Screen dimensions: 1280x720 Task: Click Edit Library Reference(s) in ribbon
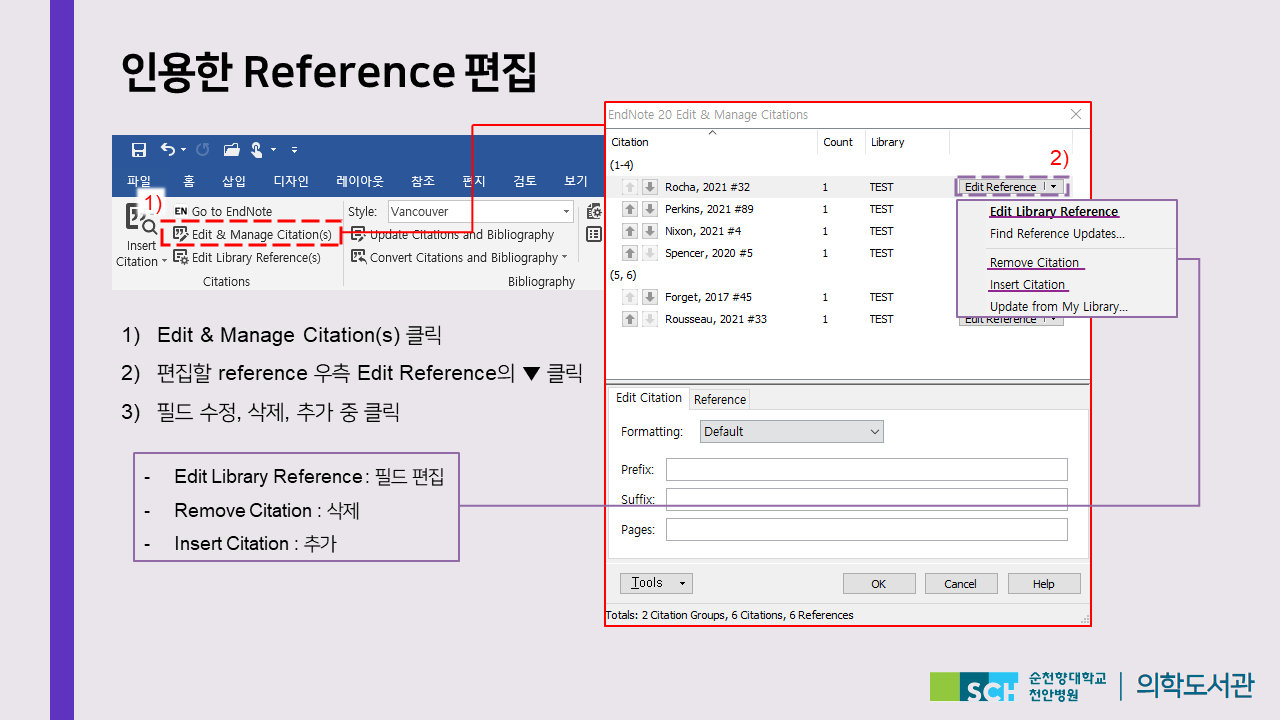coord(247,257)
